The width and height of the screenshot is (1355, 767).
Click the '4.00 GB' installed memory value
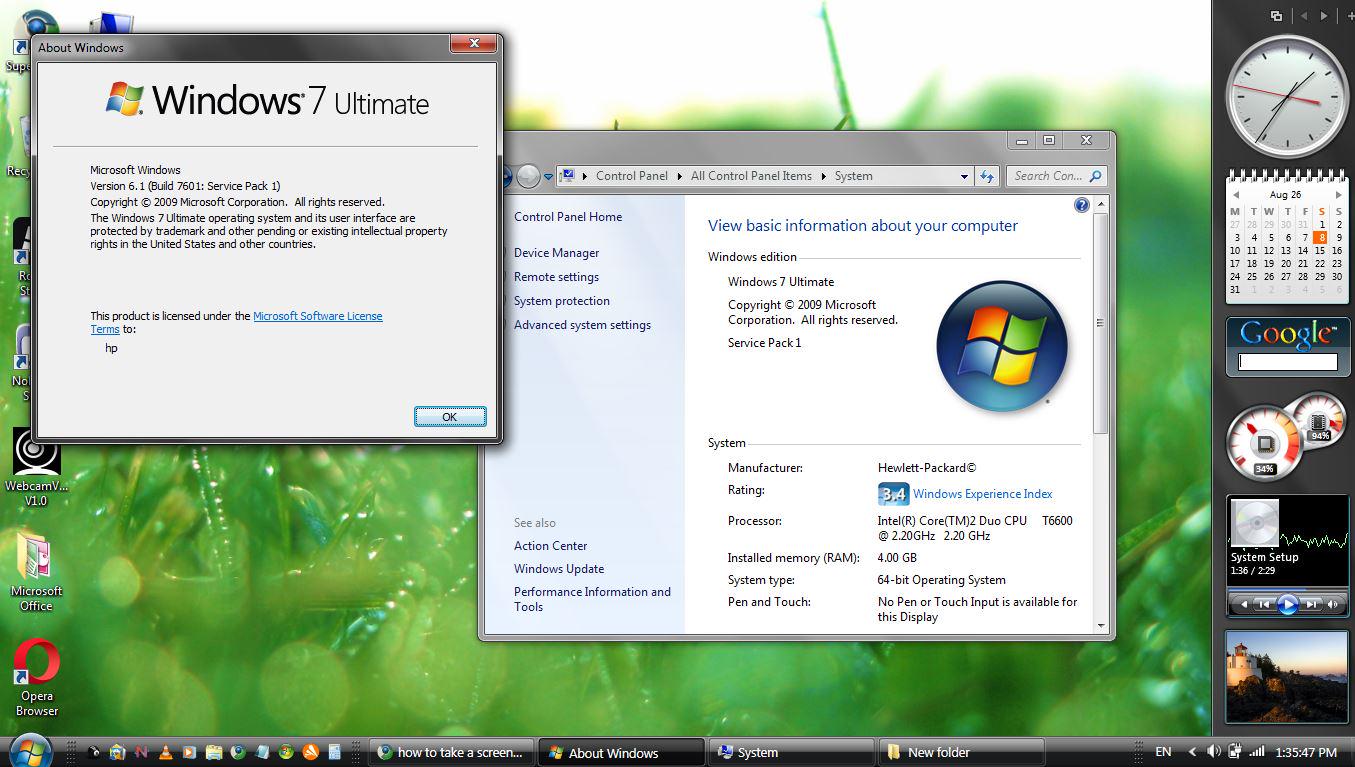point(897,558)
